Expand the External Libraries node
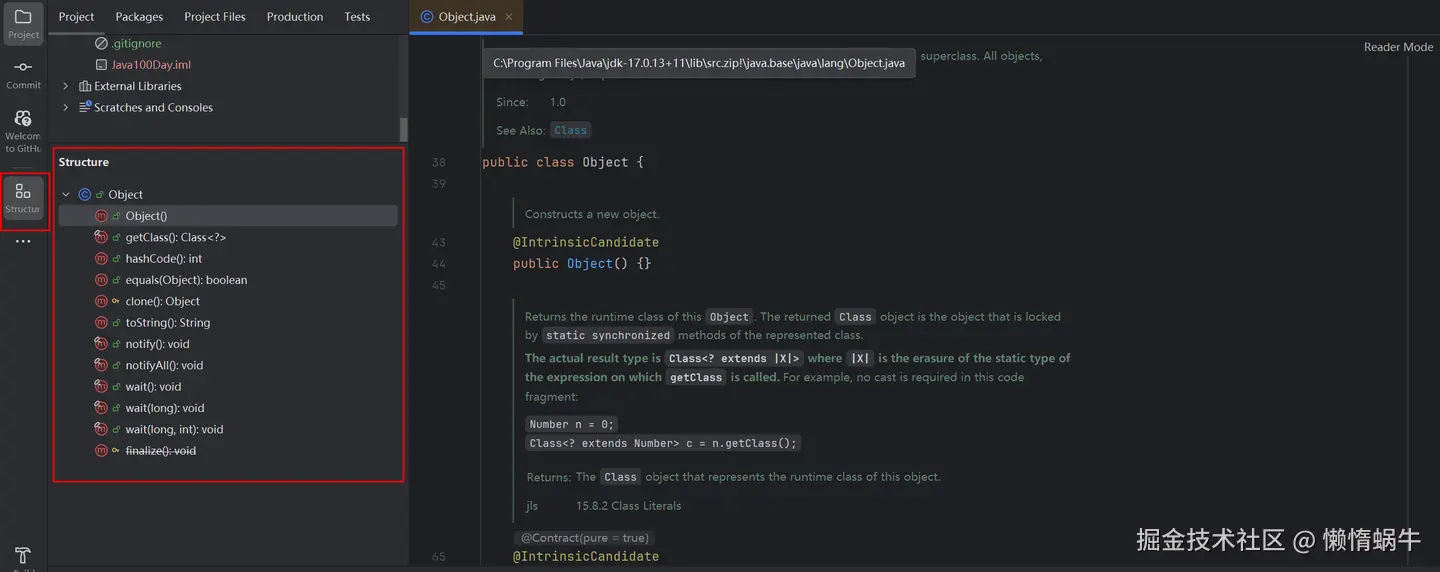The height and width of the screenshot is (572, 1440). click(x=66, y=87)
